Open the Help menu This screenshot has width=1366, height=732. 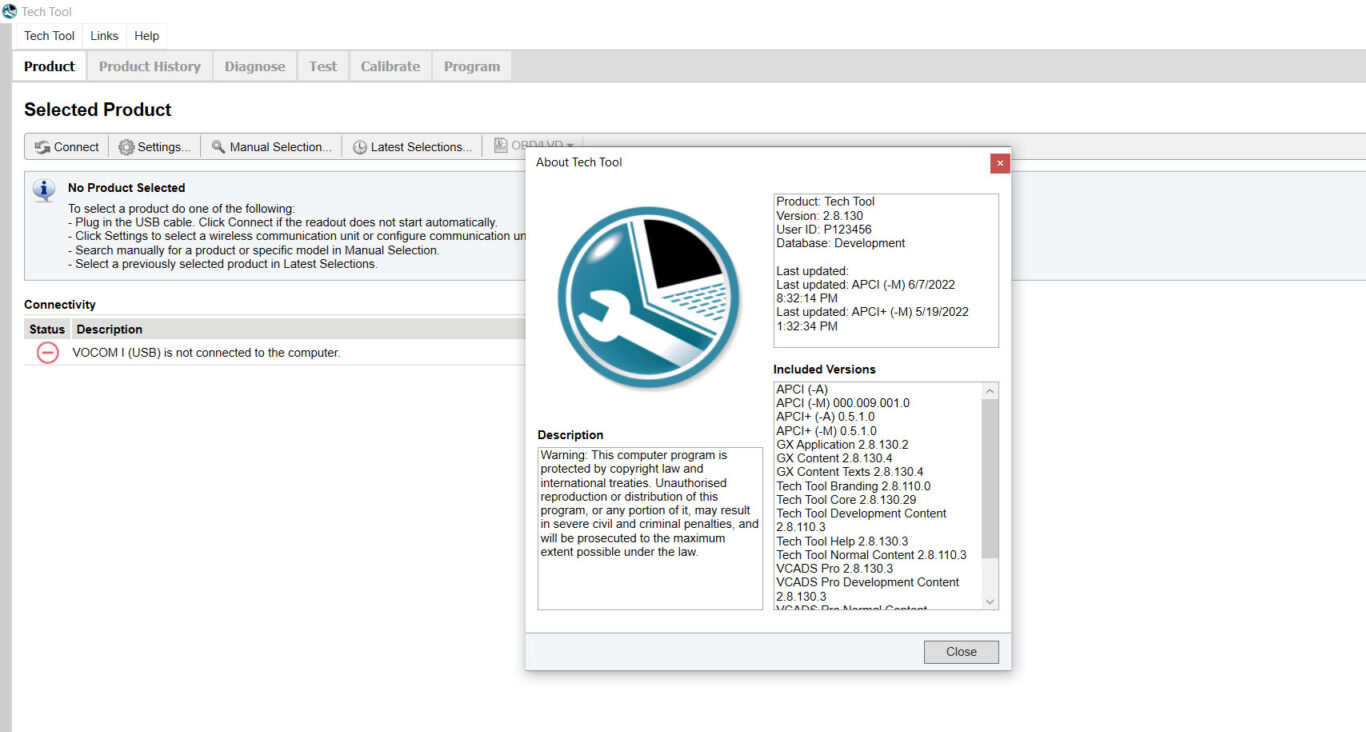(146, 36)
